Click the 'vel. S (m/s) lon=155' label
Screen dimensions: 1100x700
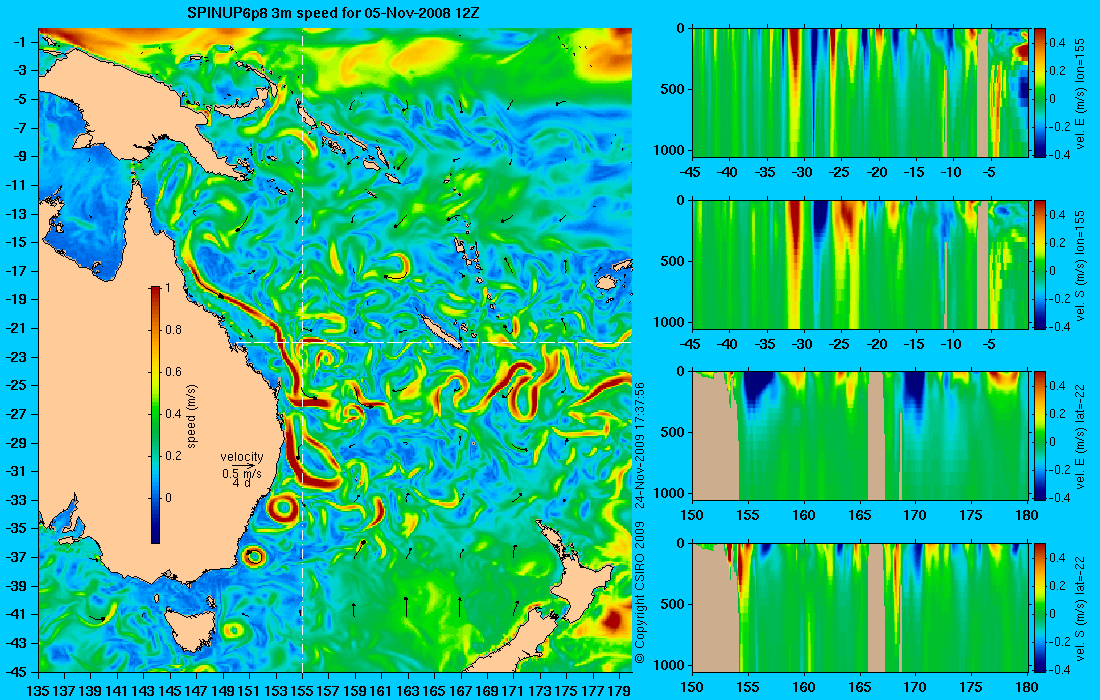[1081, 264]
